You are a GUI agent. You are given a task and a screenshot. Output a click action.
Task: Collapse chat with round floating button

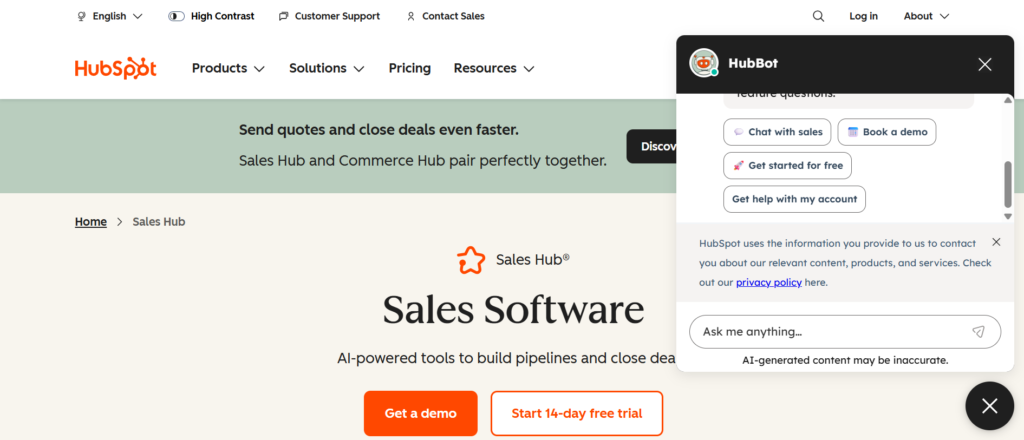coord(989,406)
